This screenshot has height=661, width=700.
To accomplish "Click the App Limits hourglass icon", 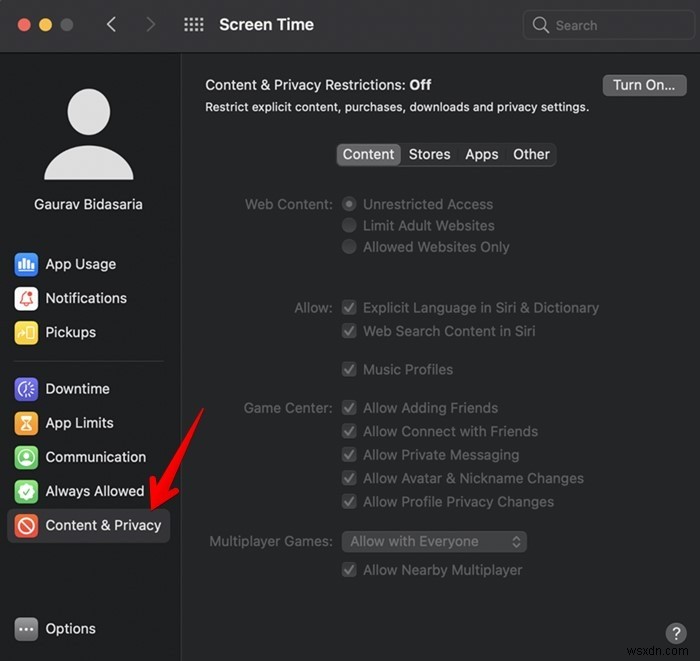I will click(x=26, y=423).
